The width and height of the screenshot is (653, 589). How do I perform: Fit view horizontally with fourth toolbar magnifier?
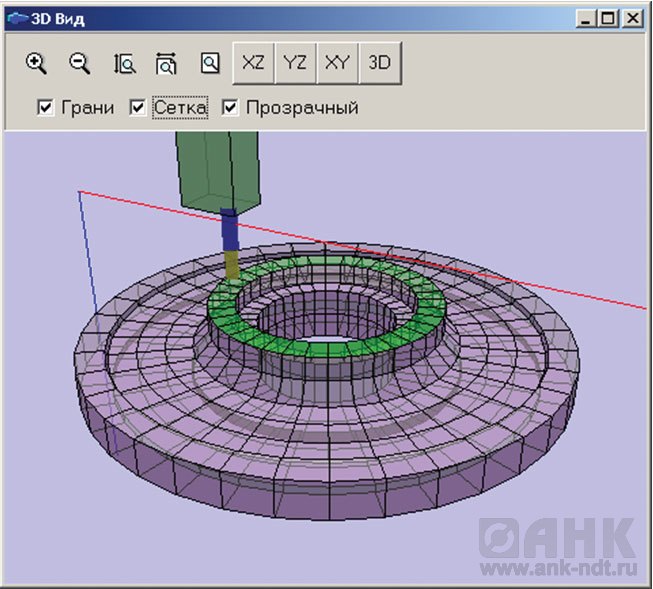pos(166,64)
